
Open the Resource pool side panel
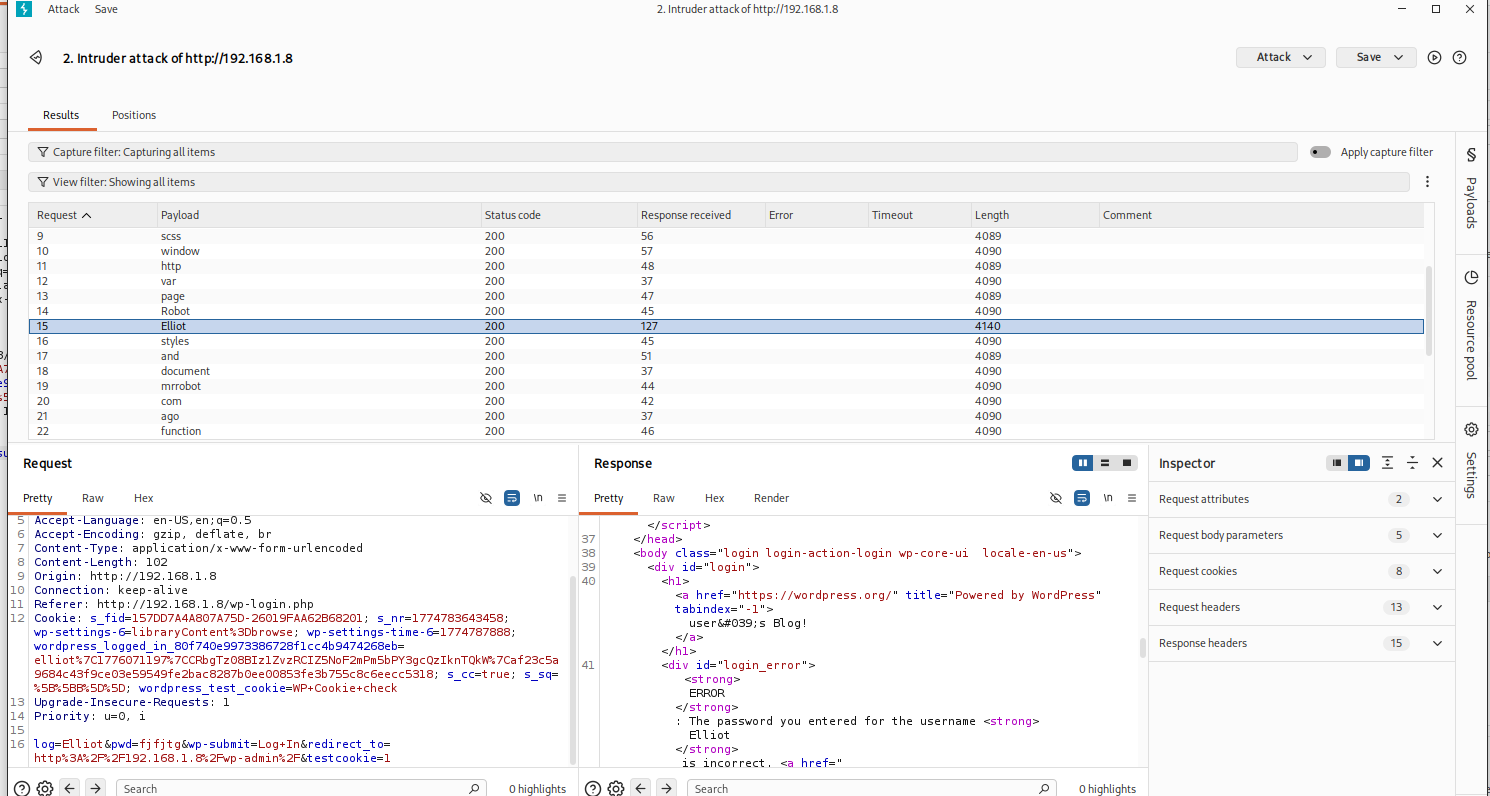click(x=1471, y=325)
